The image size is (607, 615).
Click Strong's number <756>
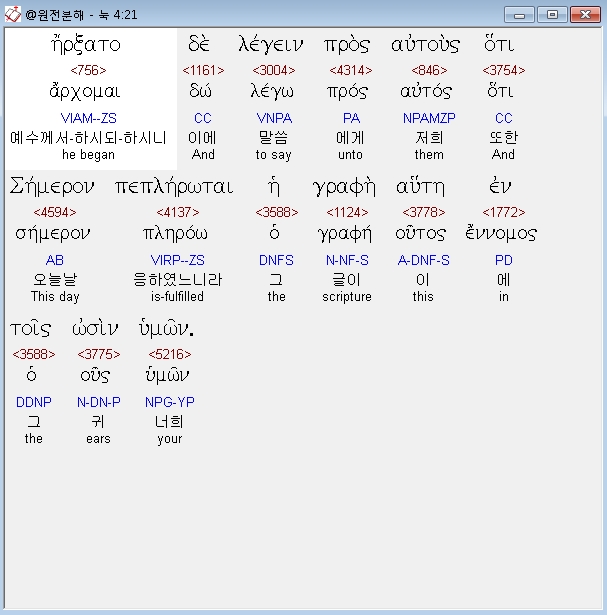pyautogui.click(x=88, y=70)
